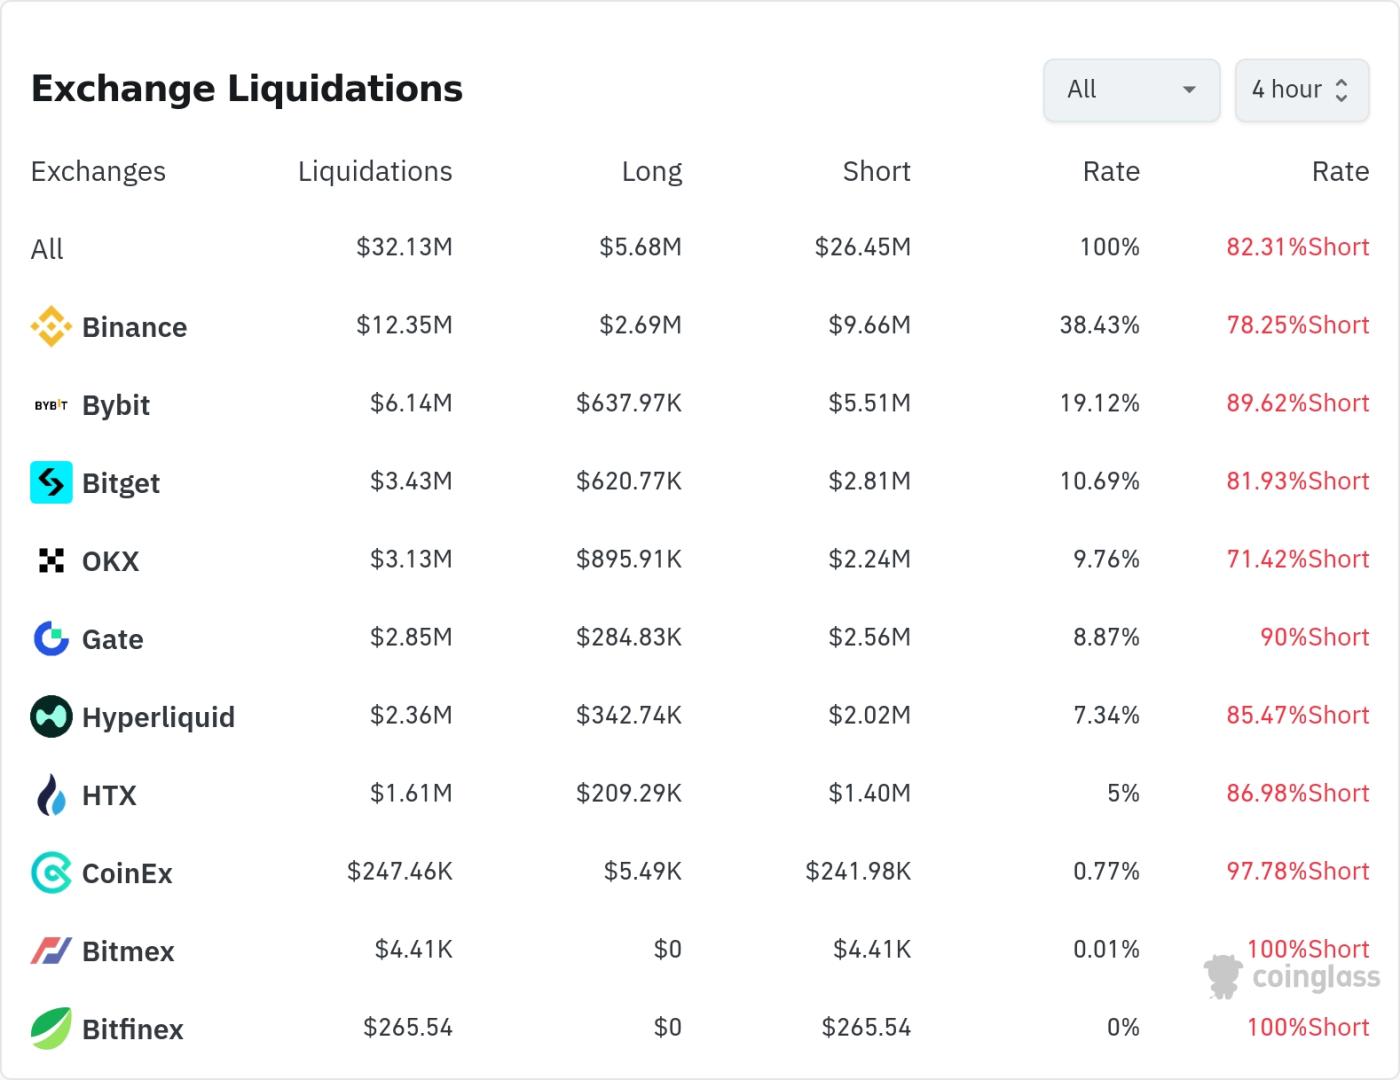
Task: Click the Gate exchange logo icon
Action: (x=51, y=638)
